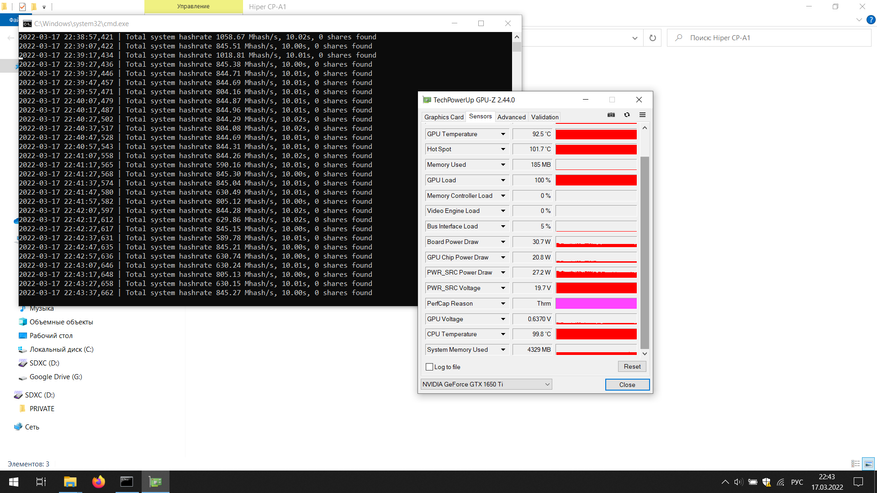The width and height of the screenshot is (877, 493).
Task: Open the GPU-Z hamburger menu
Action: pyautogui.click(x=642, y=116)
